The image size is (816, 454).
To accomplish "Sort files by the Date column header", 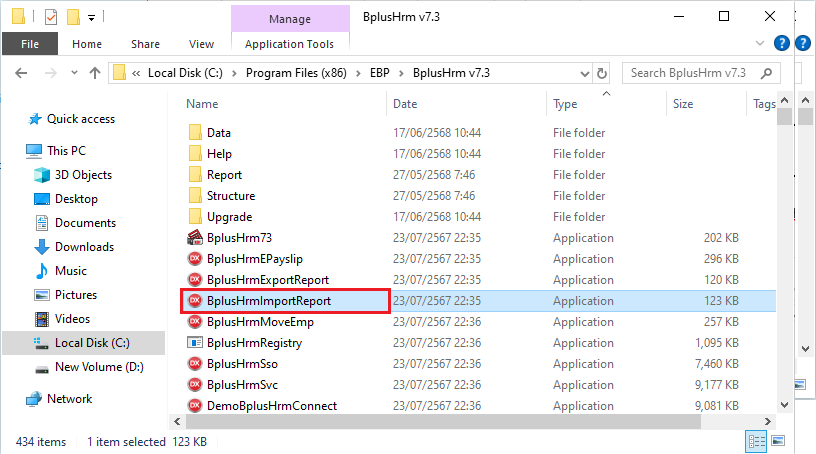I will pos(405,104).
